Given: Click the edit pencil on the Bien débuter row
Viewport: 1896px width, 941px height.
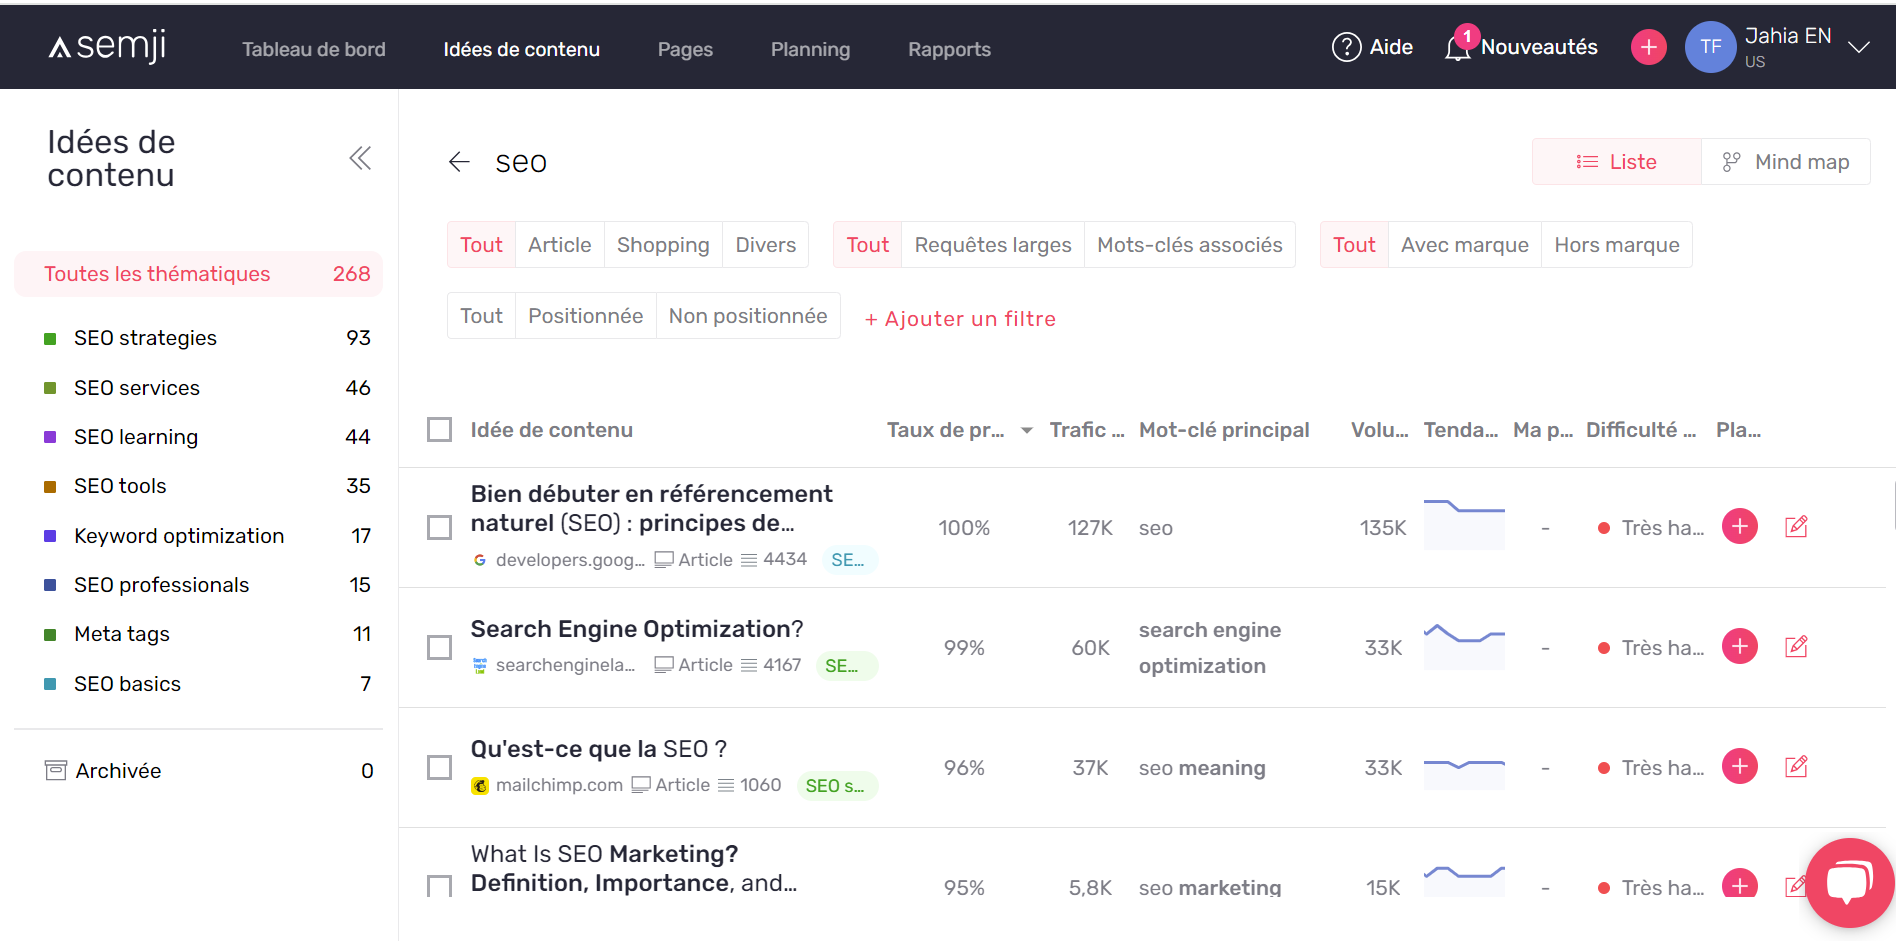Looking at the screenshot, I should (1796, 526).
